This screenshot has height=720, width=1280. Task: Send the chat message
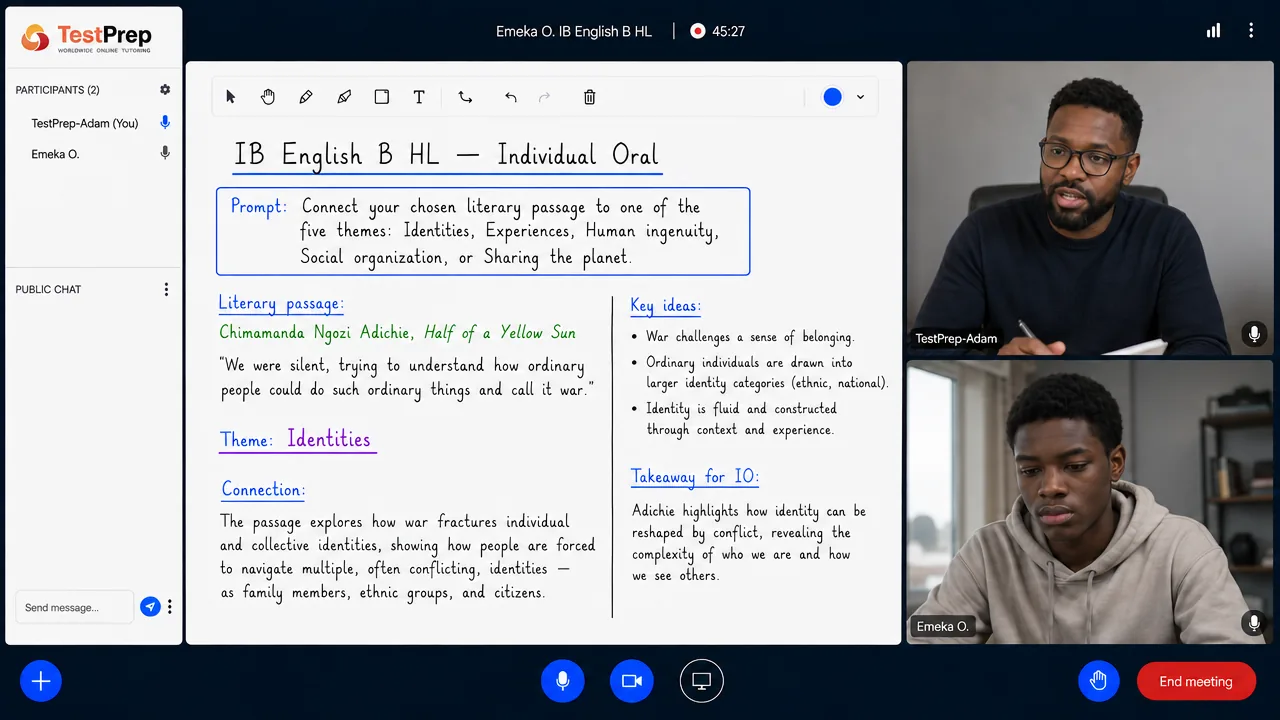[150, 607]
